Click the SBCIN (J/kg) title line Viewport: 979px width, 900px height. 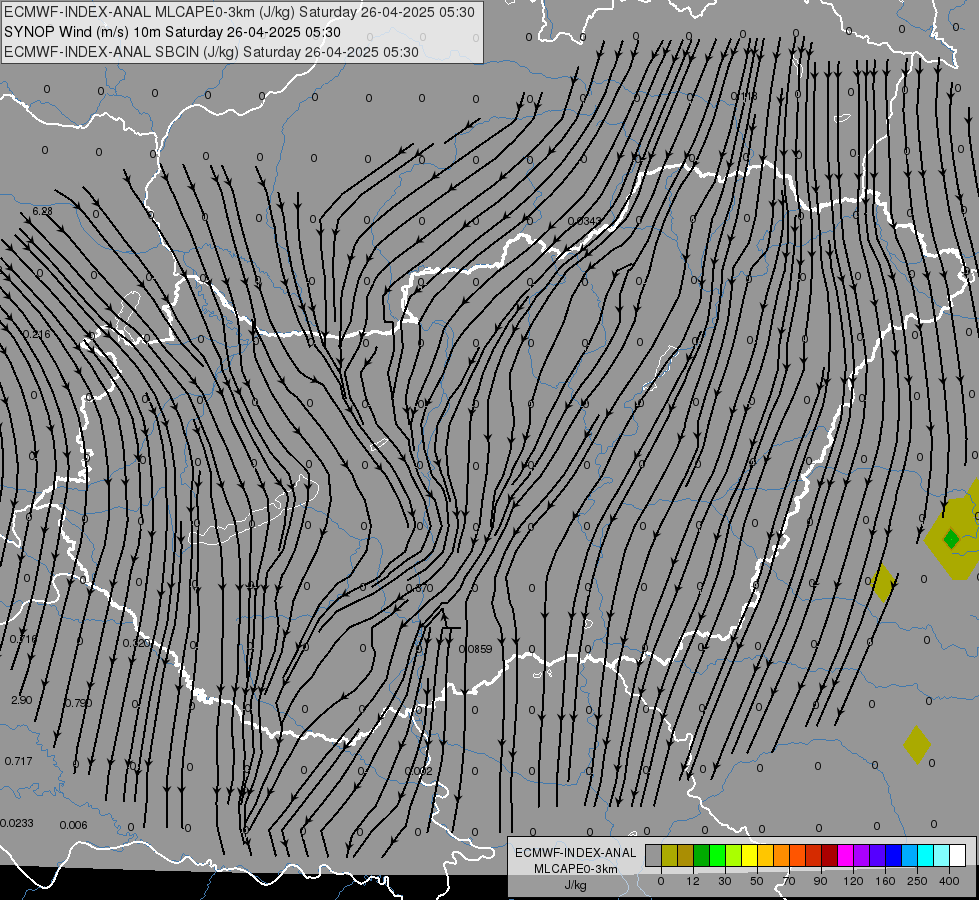pos(211,52)
